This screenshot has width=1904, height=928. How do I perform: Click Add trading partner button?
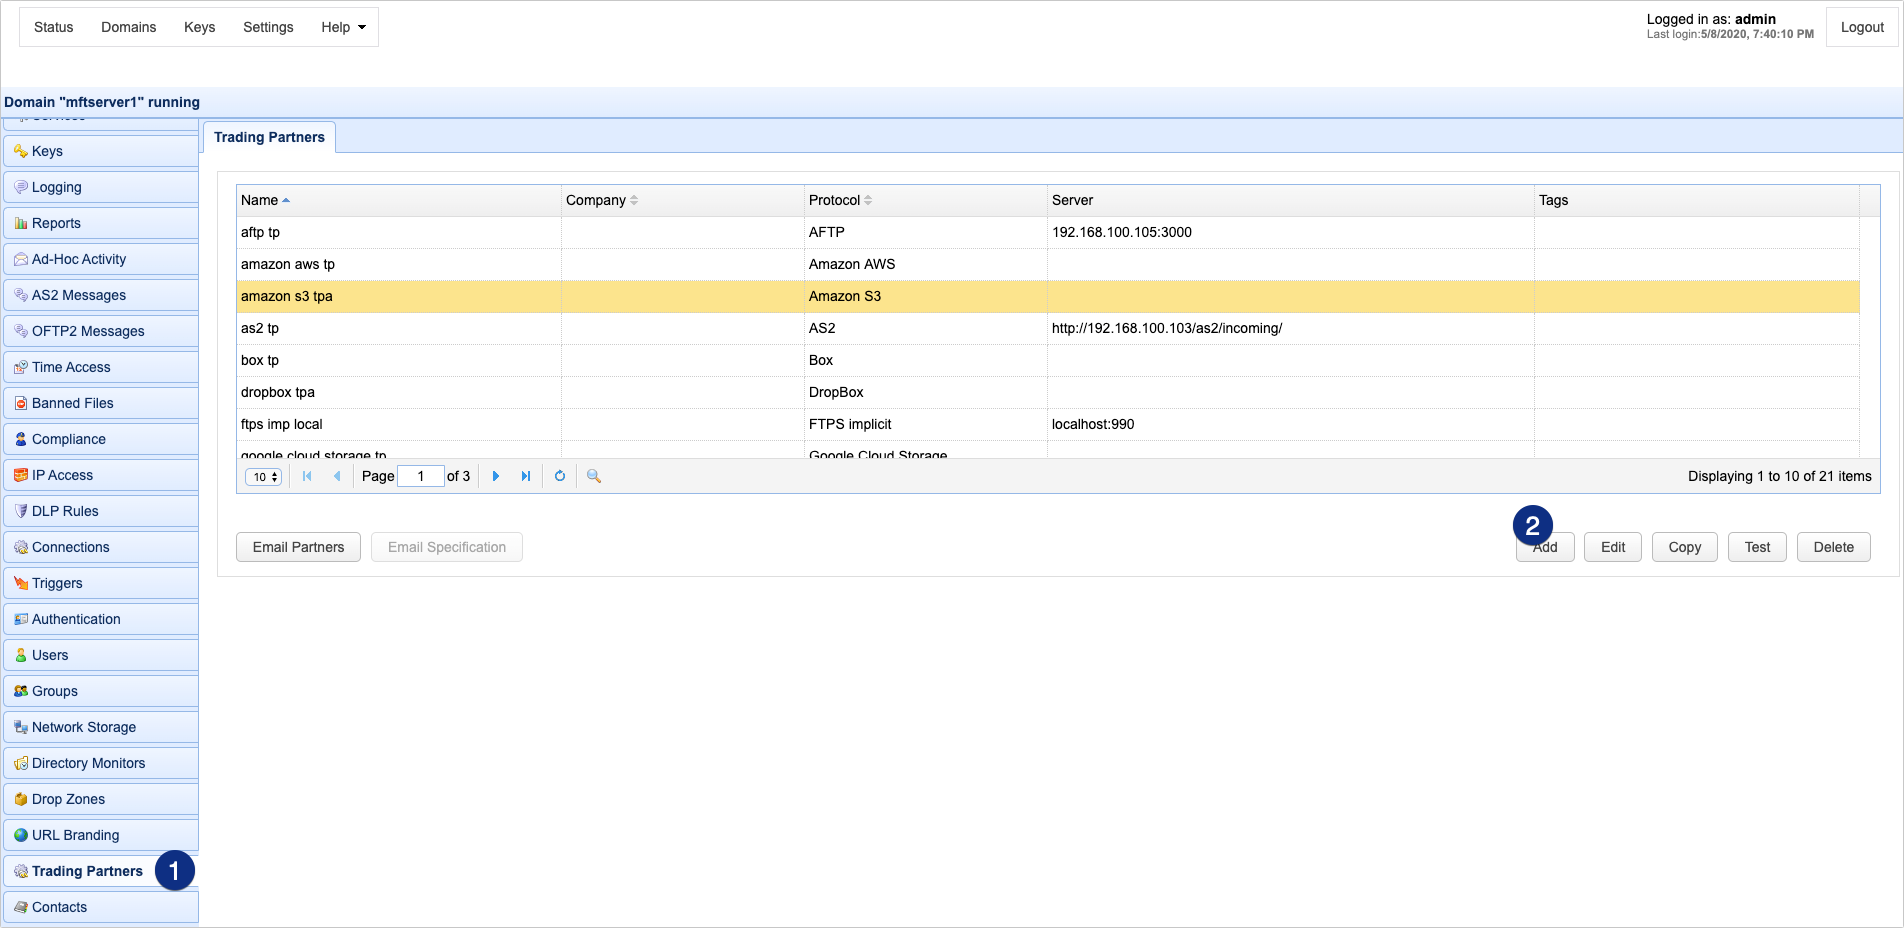[1545, 547]
